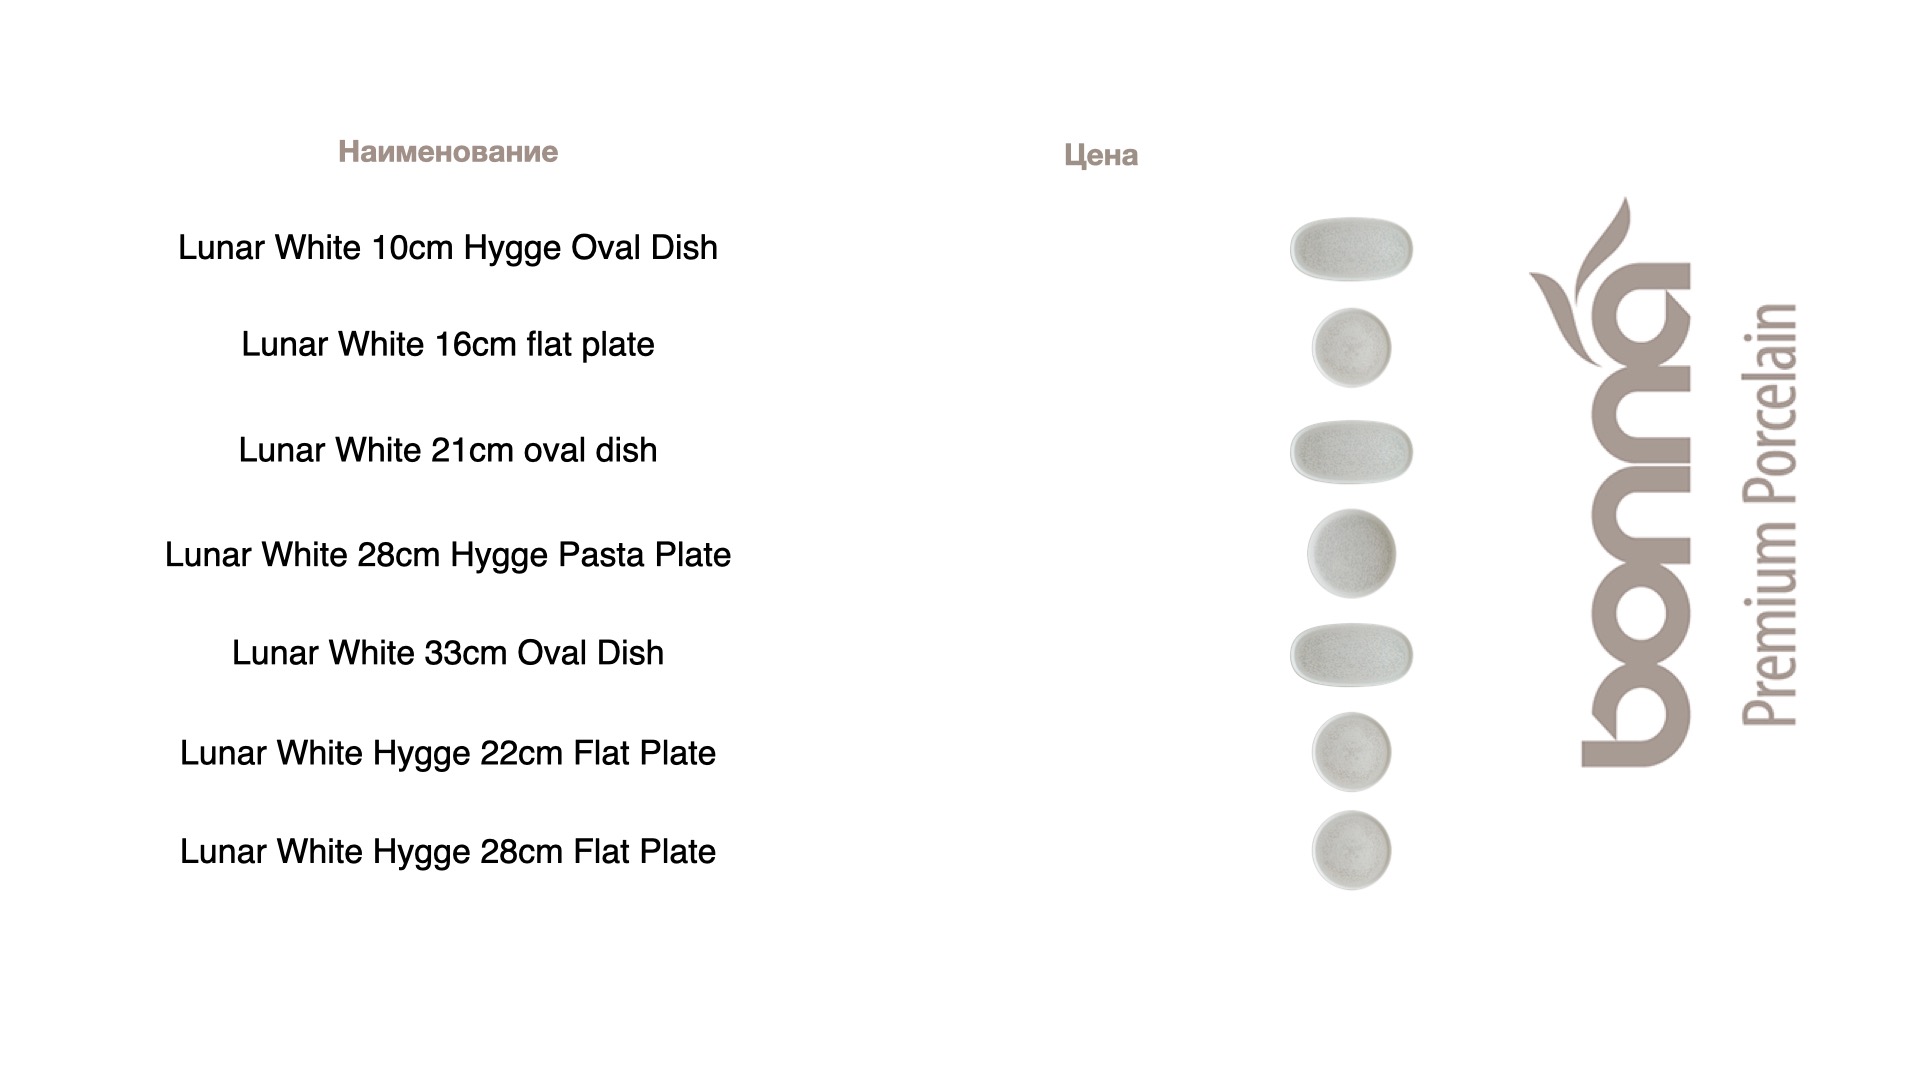
Task: Select the Lunar White 33cm Oval Dish text
Action: [448, 653]
